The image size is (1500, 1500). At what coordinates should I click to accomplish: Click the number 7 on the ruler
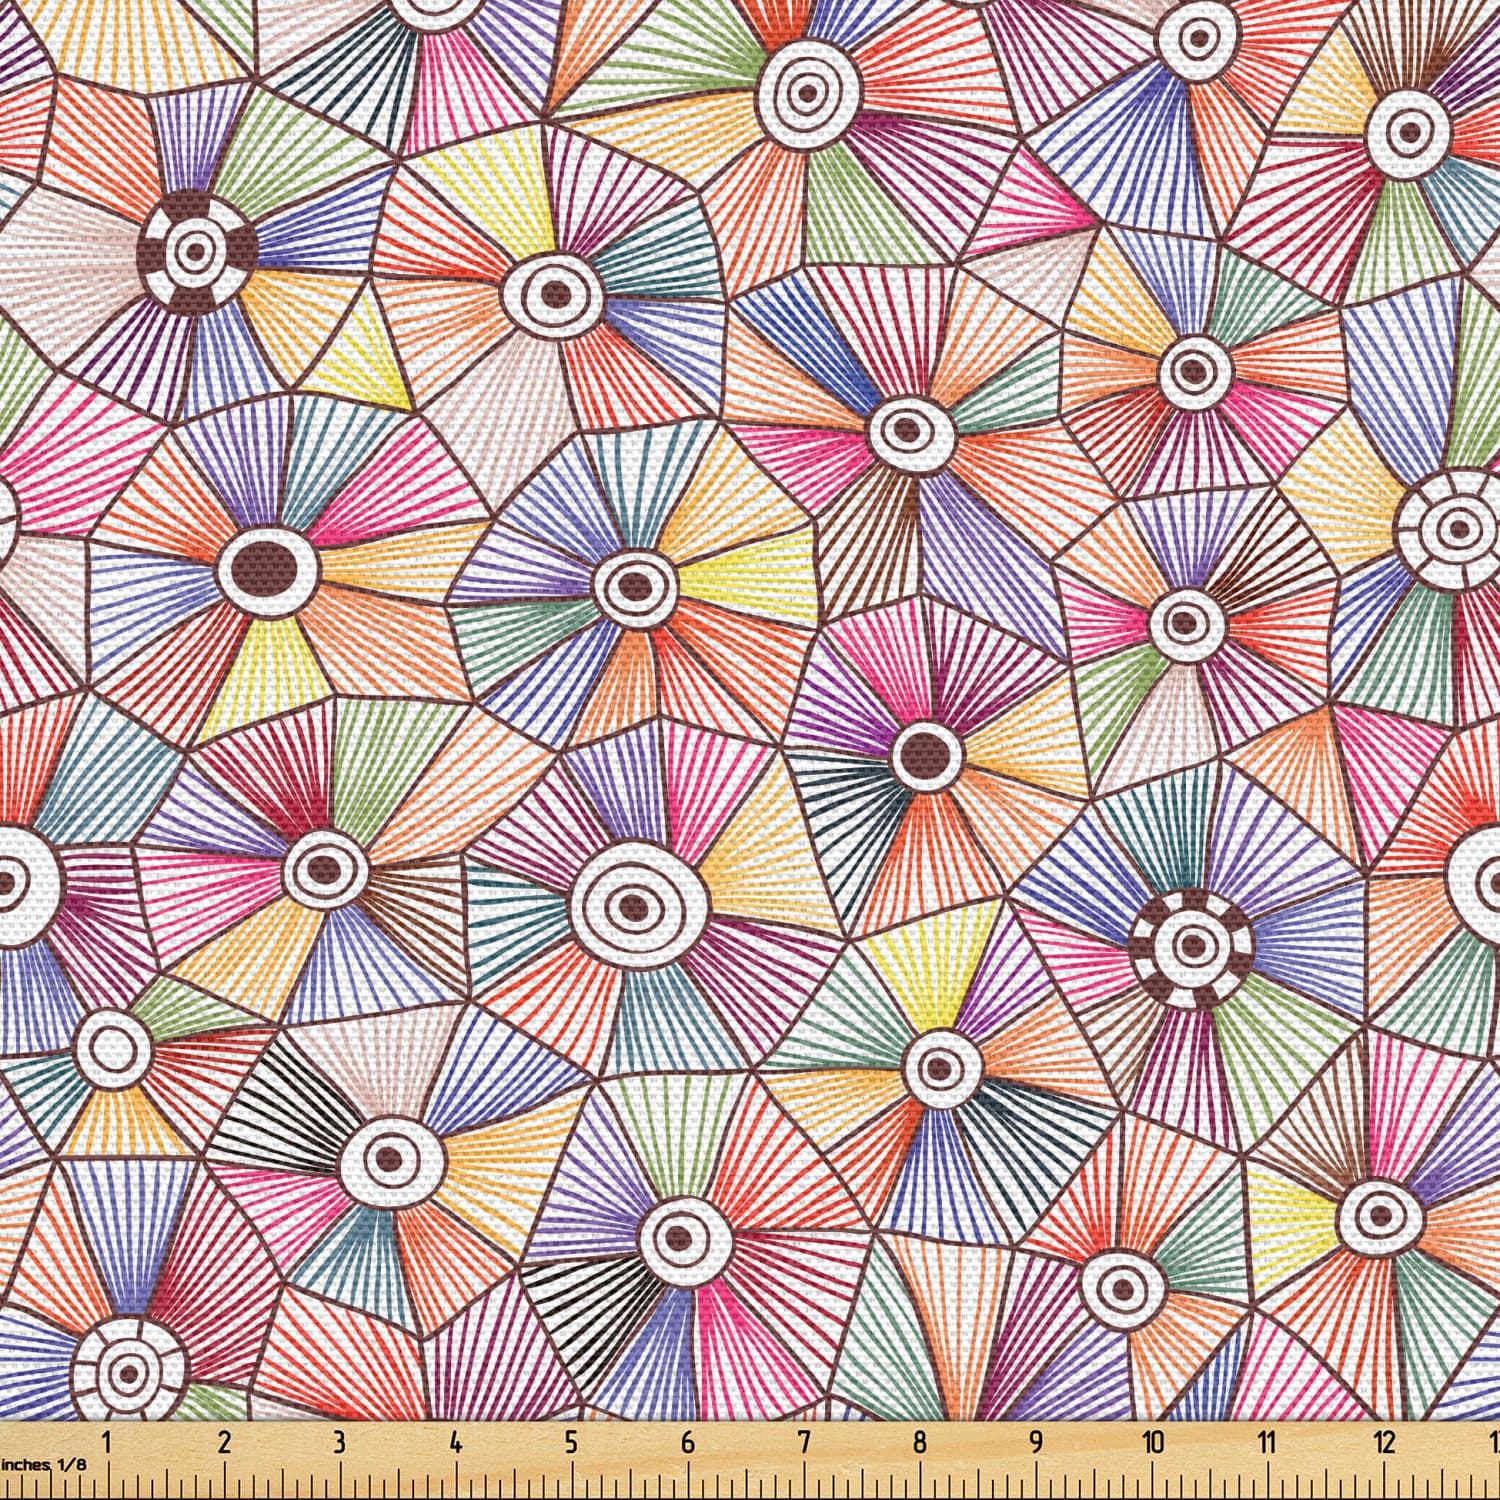tap(803, 1442)
